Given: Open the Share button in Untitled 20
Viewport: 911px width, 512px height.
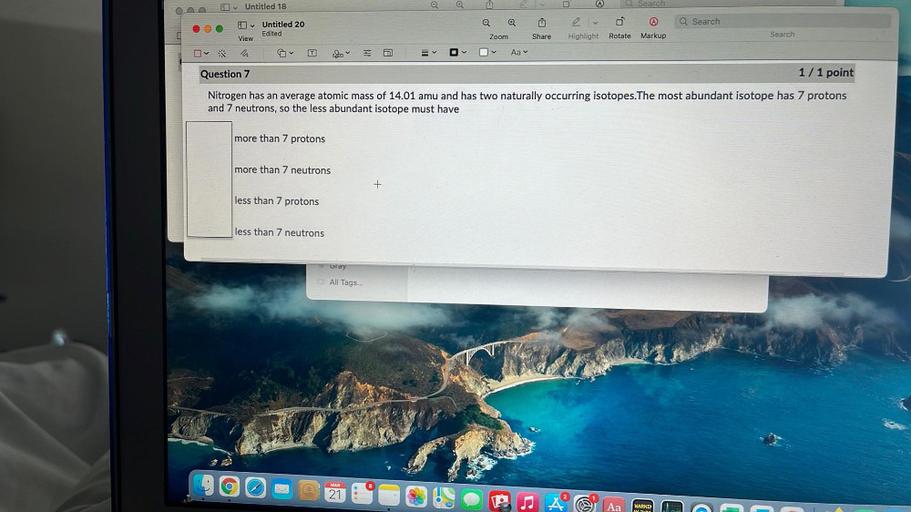Looking at the screenshot, I should [541, 23].
